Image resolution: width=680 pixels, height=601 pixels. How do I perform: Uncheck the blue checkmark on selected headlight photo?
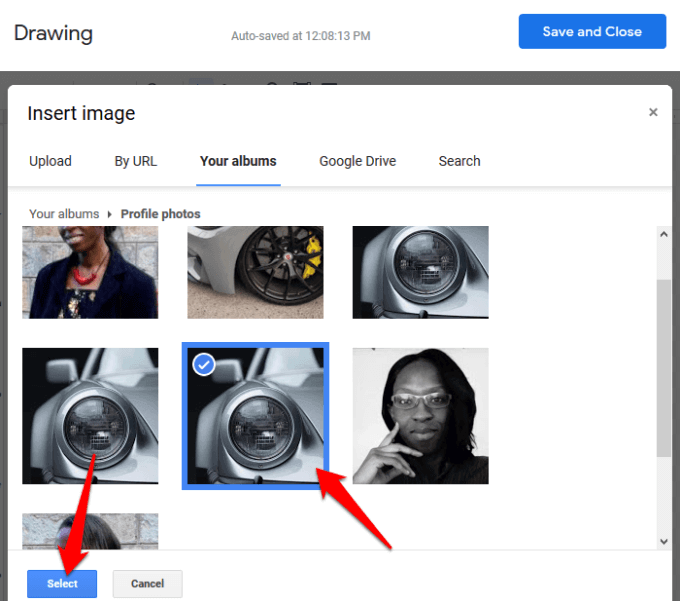tap(204, 364)
